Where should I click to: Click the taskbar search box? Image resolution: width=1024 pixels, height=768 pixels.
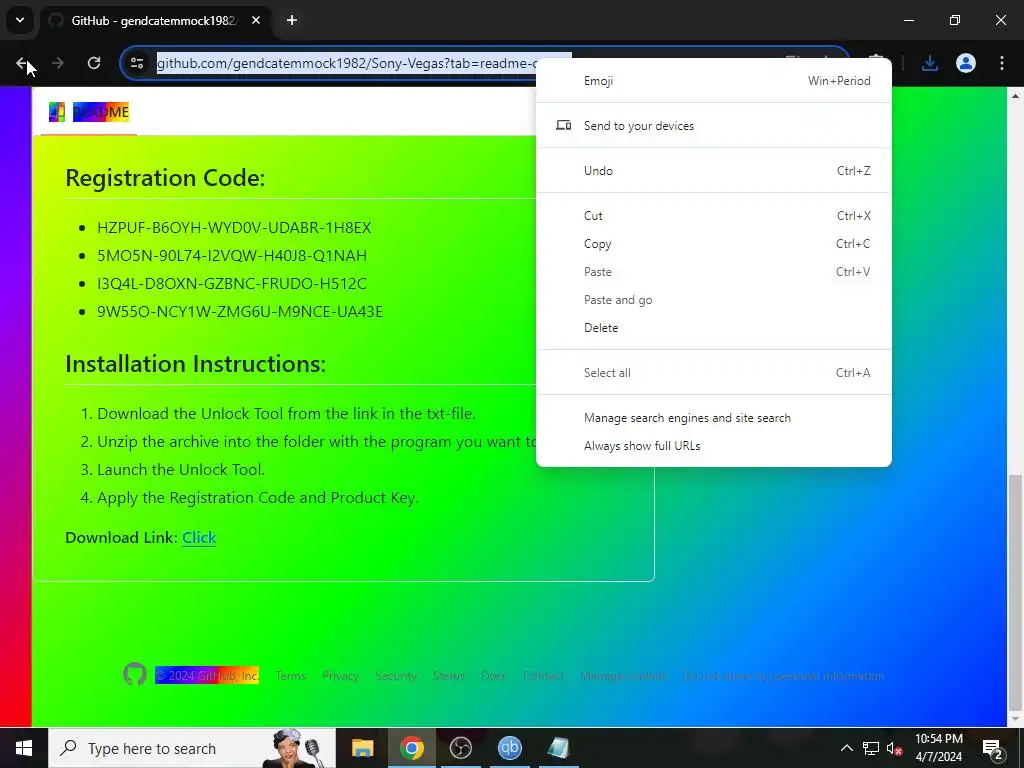click(x=192, y=748)
